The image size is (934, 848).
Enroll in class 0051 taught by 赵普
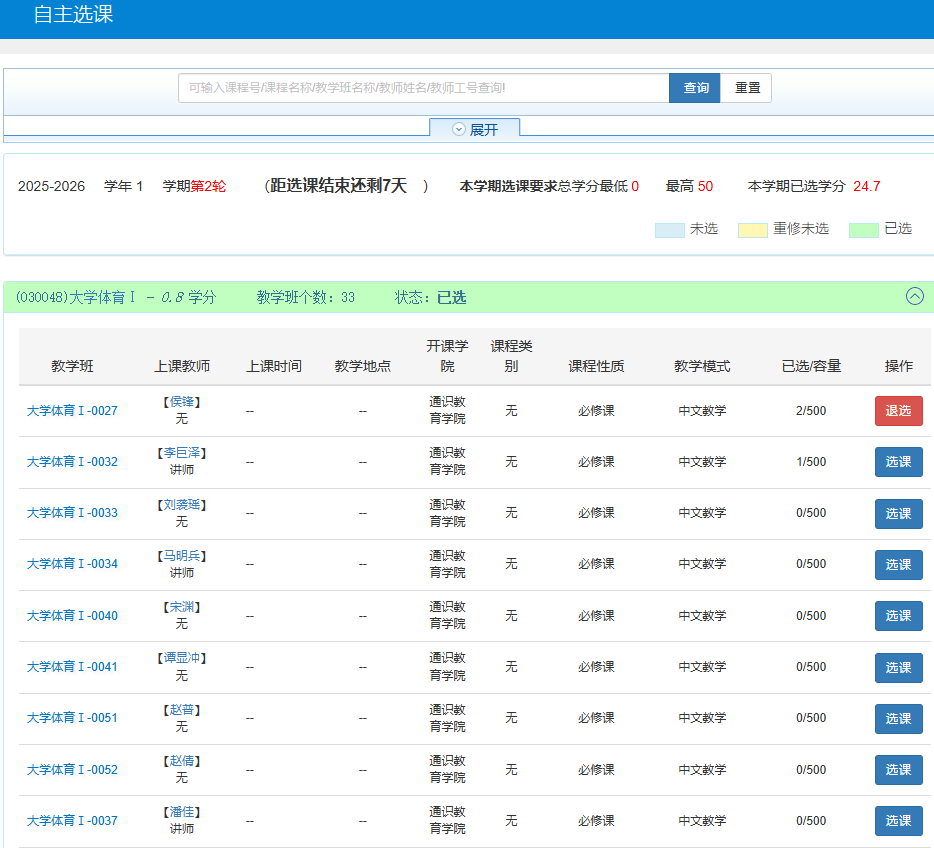pyautogui.click(x=898, y=718)
